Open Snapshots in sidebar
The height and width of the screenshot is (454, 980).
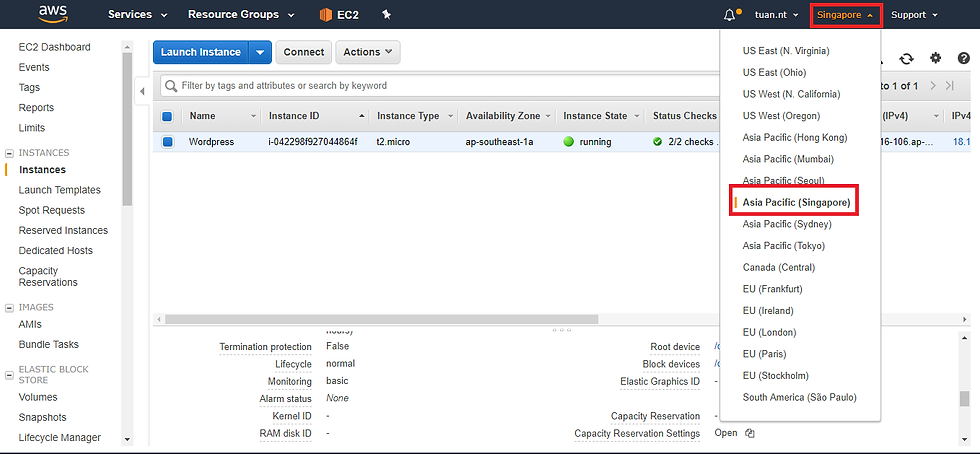pyautogui.click(x=42, y=417)
